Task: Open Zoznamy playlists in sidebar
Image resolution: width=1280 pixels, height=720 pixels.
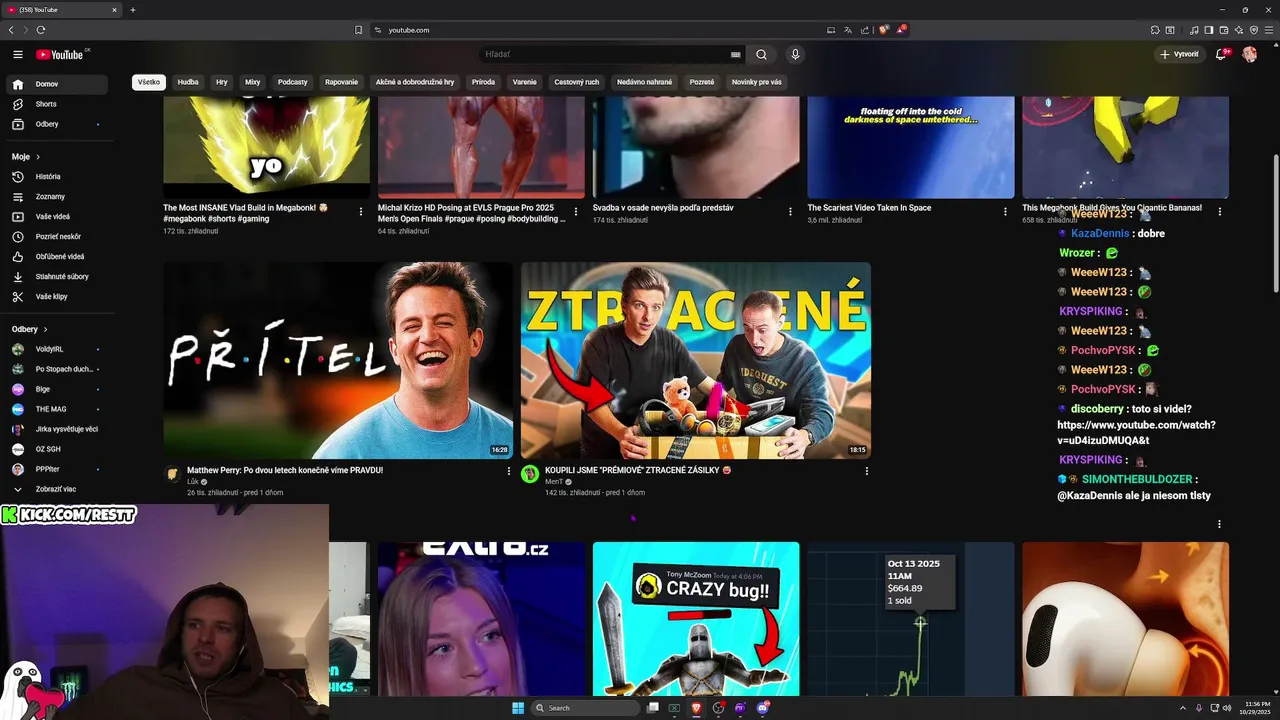Action: tap(56, 196)
